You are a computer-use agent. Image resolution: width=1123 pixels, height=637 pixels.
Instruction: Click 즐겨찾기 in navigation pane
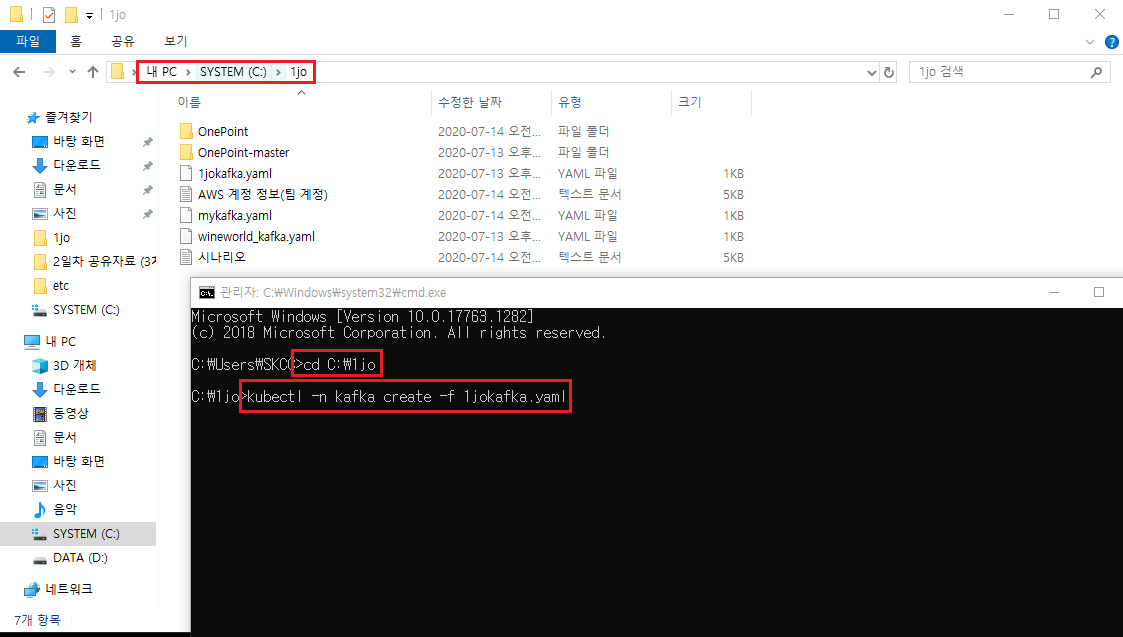(x=69, y=117)
